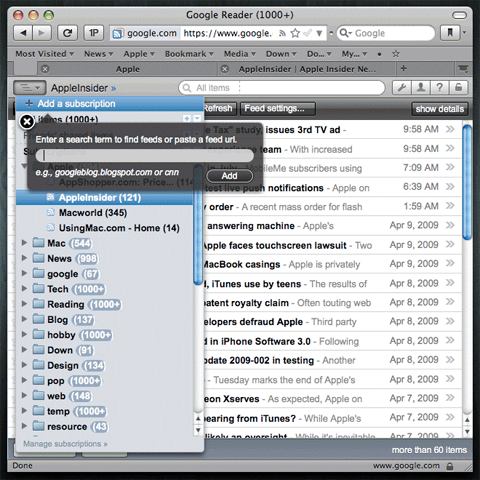
Task: Go forward with the forward arrow
Action: (x=42, y=33)
